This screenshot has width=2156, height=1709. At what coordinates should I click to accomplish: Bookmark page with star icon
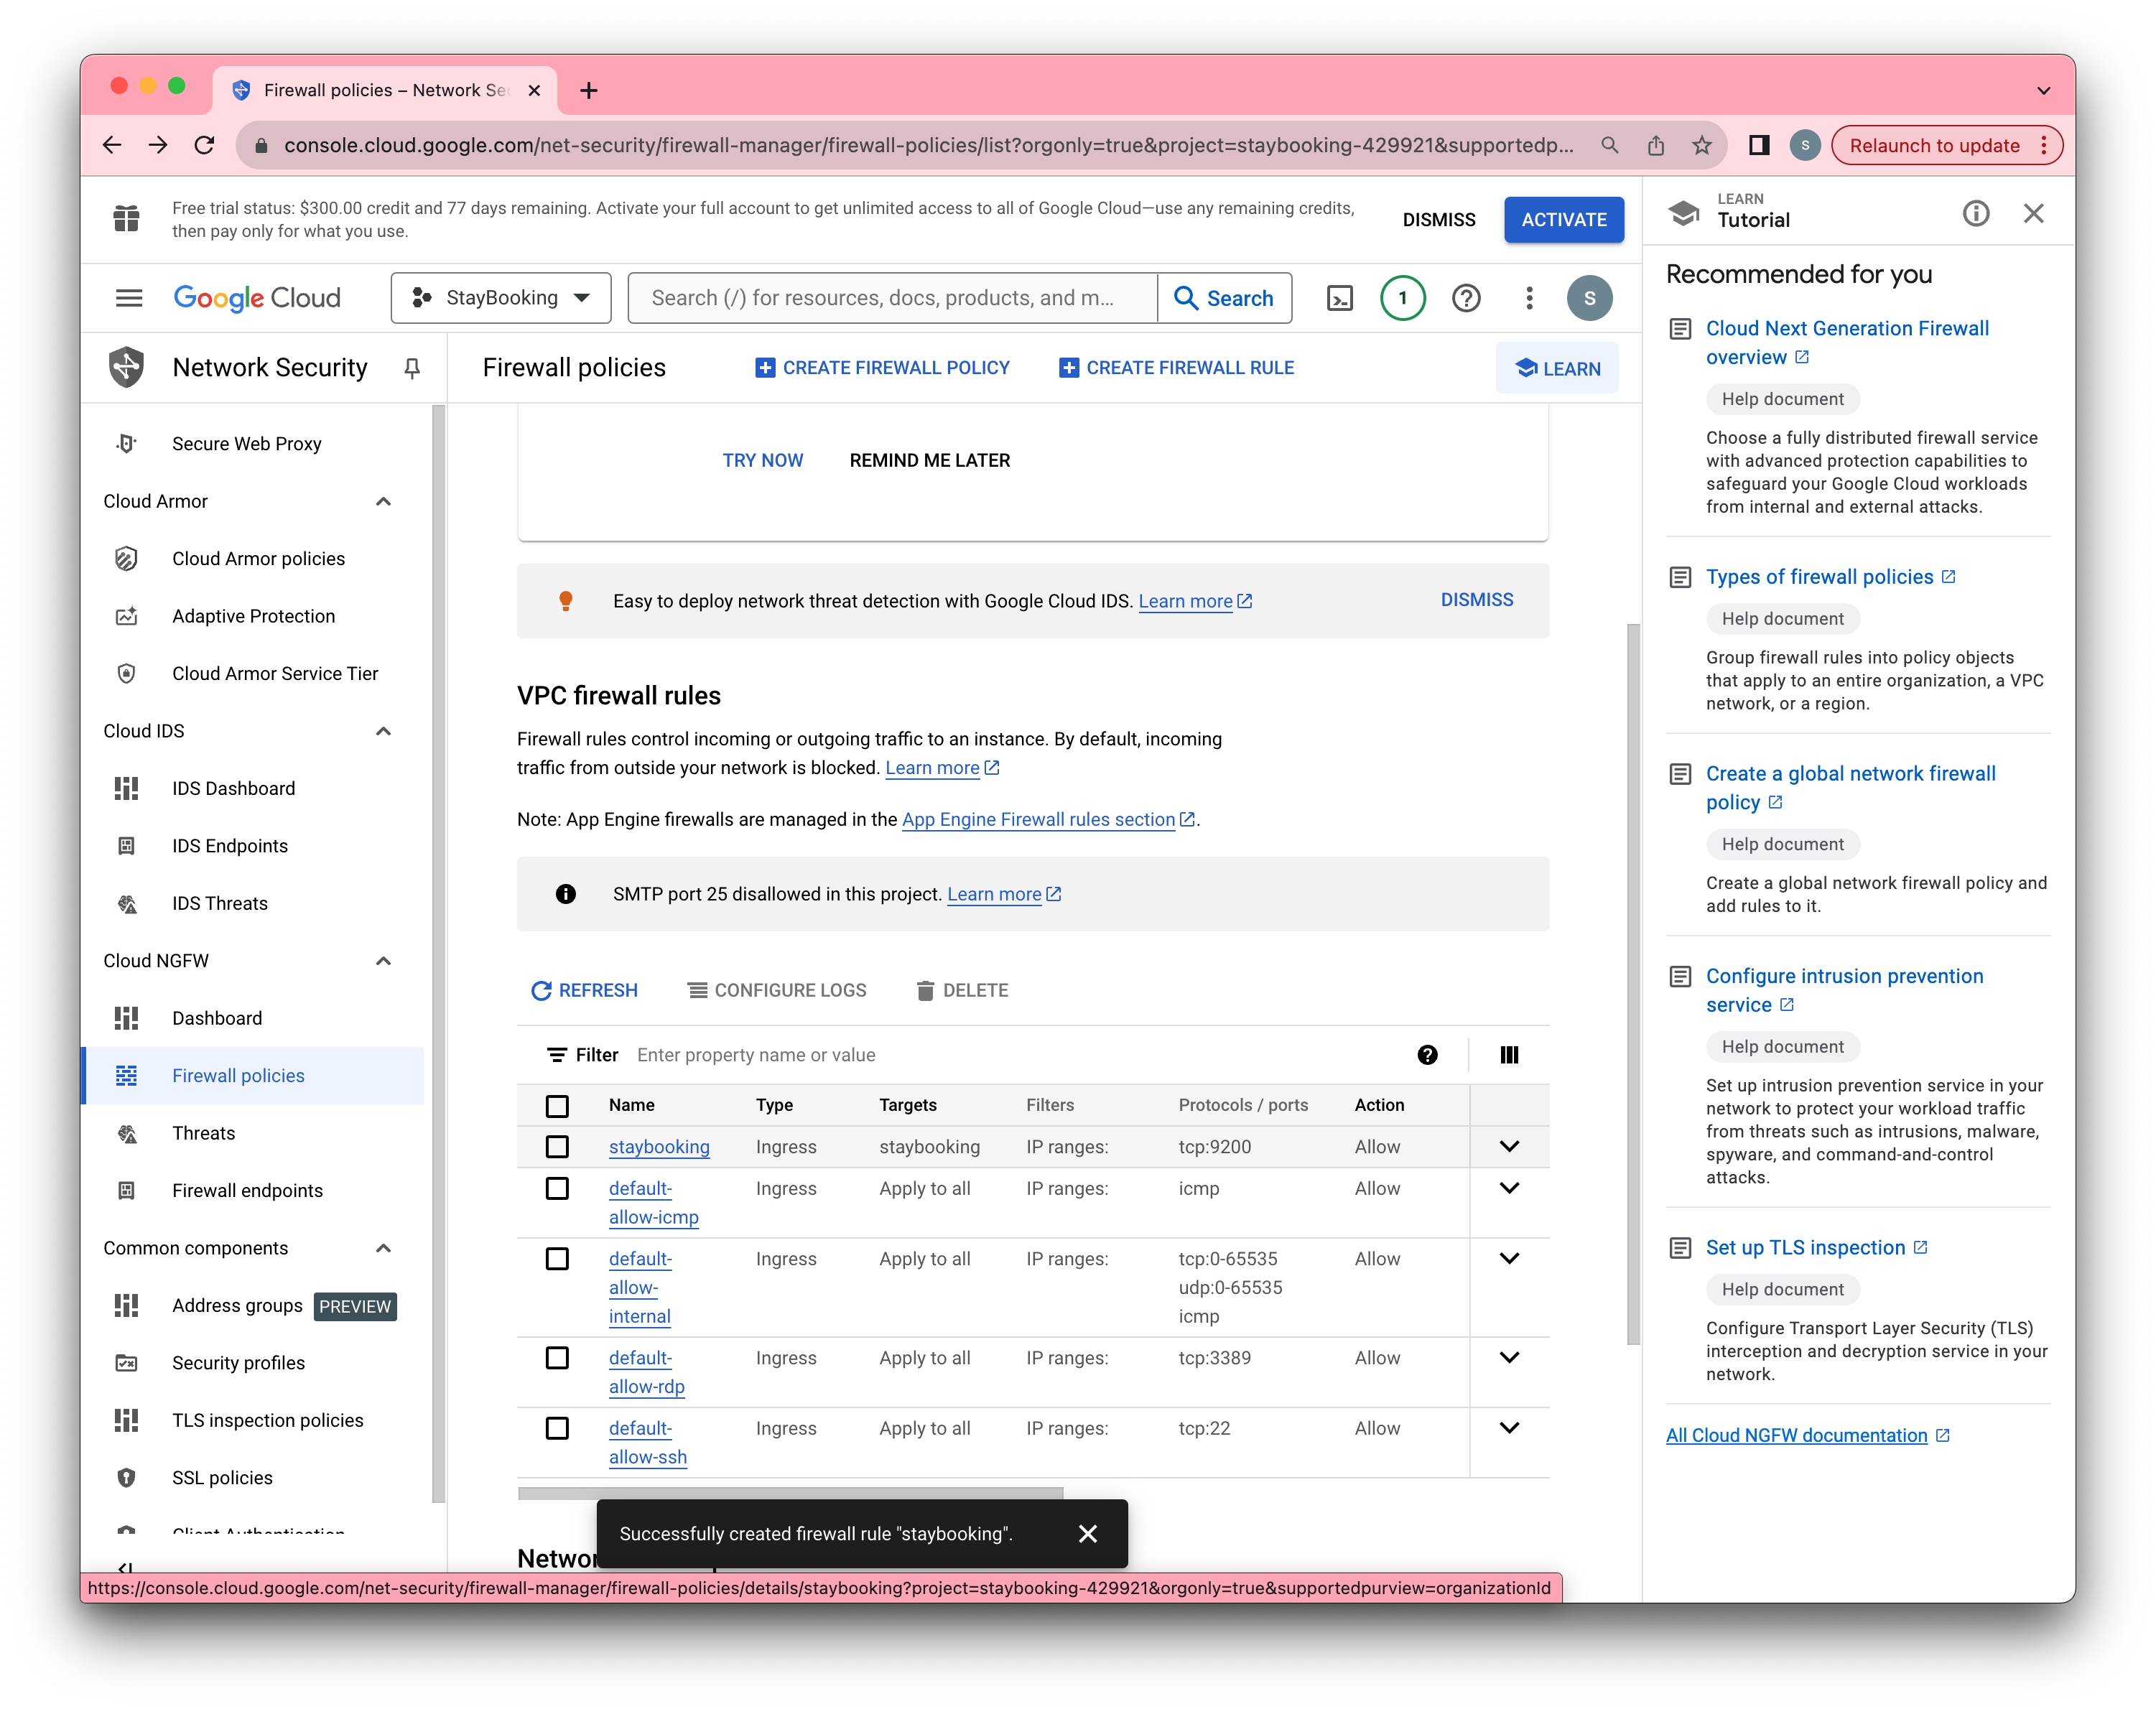point(1702,145)
